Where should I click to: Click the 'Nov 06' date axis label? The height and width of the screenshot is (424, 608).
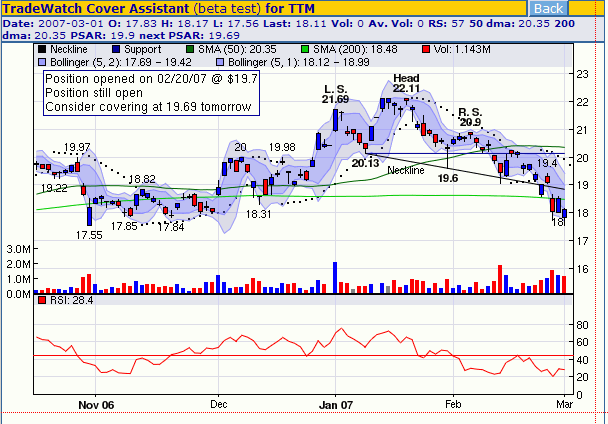click(x=96, y=405)
